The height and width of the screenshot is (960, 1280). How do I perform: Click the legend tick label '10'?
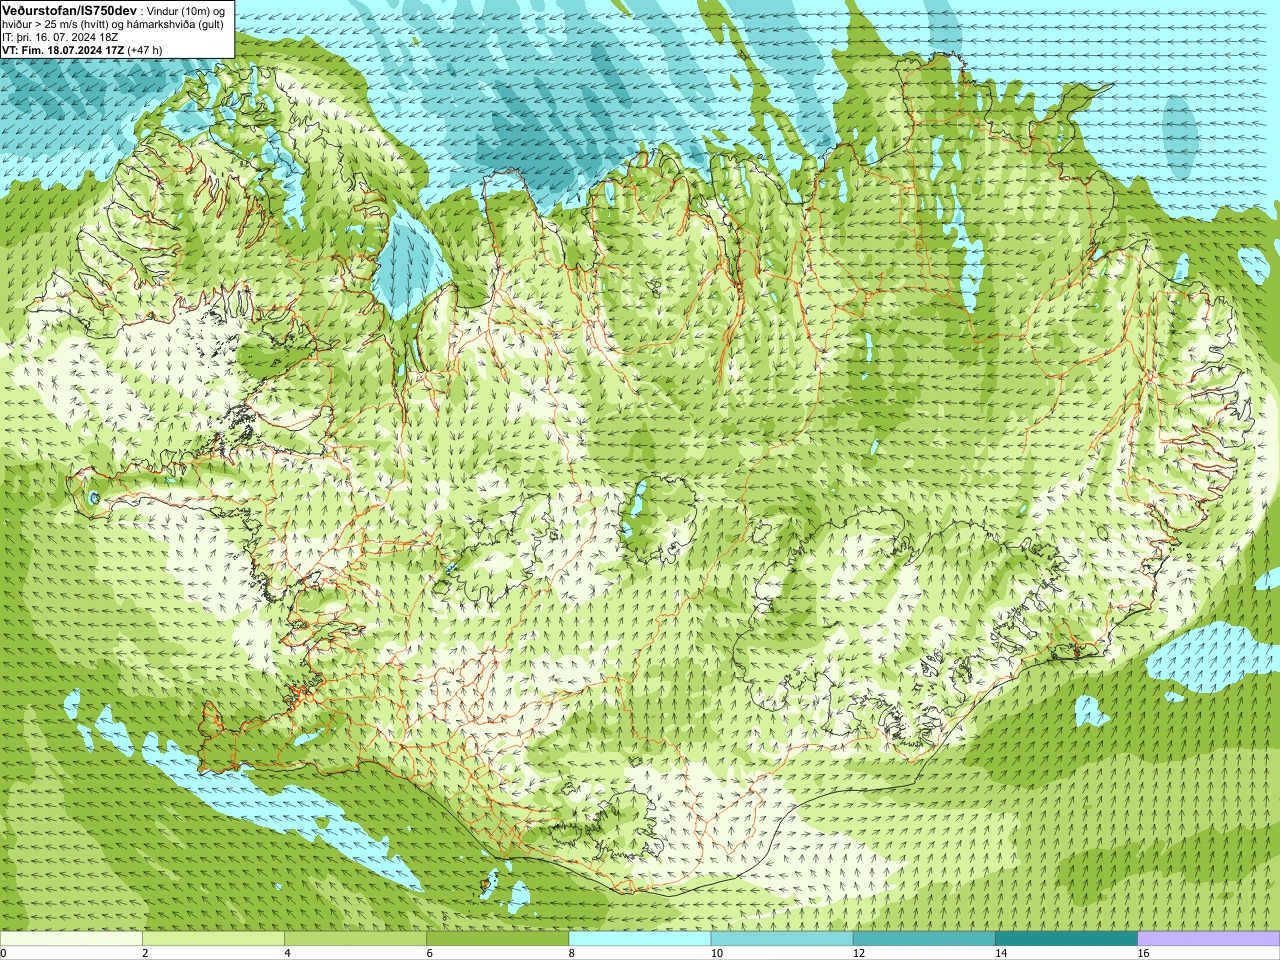(x=716, y=953)
